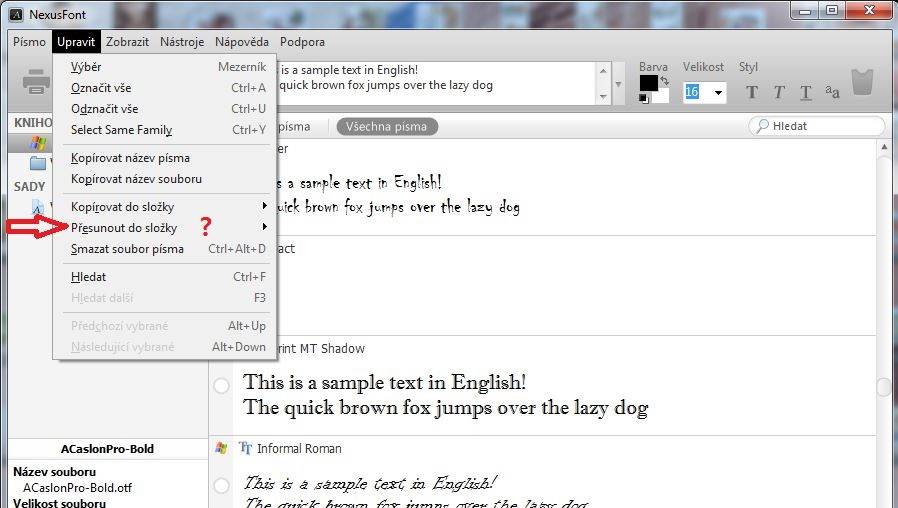
Task: Choose Výběr menu entry
Action: pyautogui.click(x=165, y=67)
